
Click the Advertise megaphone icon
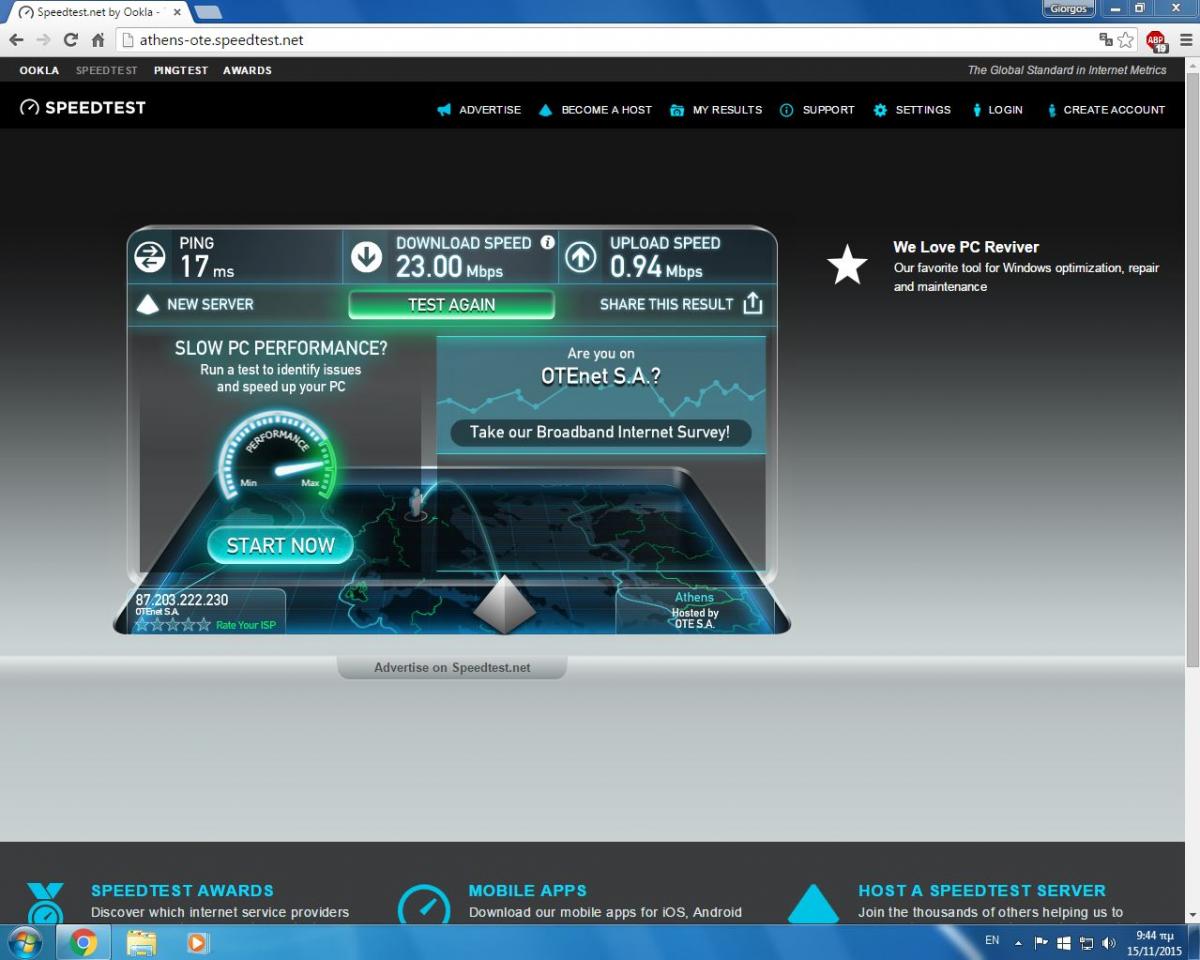tap(444, 110)
